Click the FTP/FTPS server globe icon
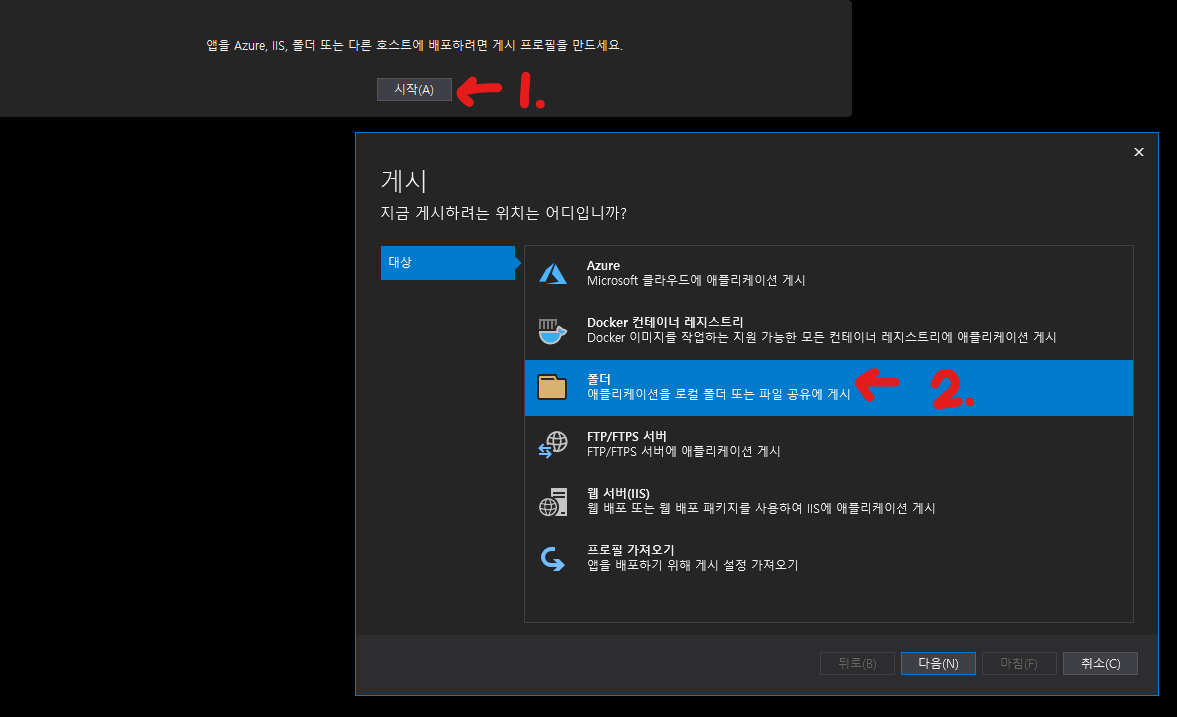Screen dimensions: 1177x717 (553, 444)
